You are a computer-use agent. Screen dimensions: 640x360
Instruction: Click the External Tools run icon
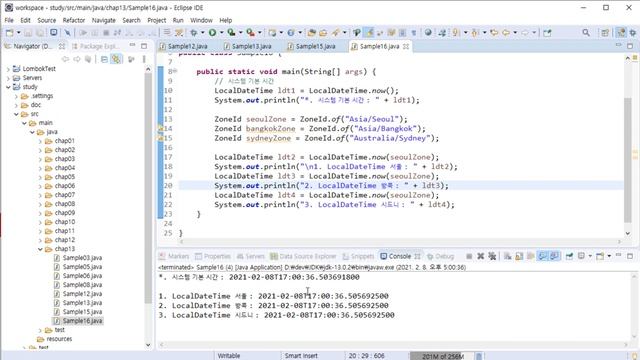coord(250,33)
